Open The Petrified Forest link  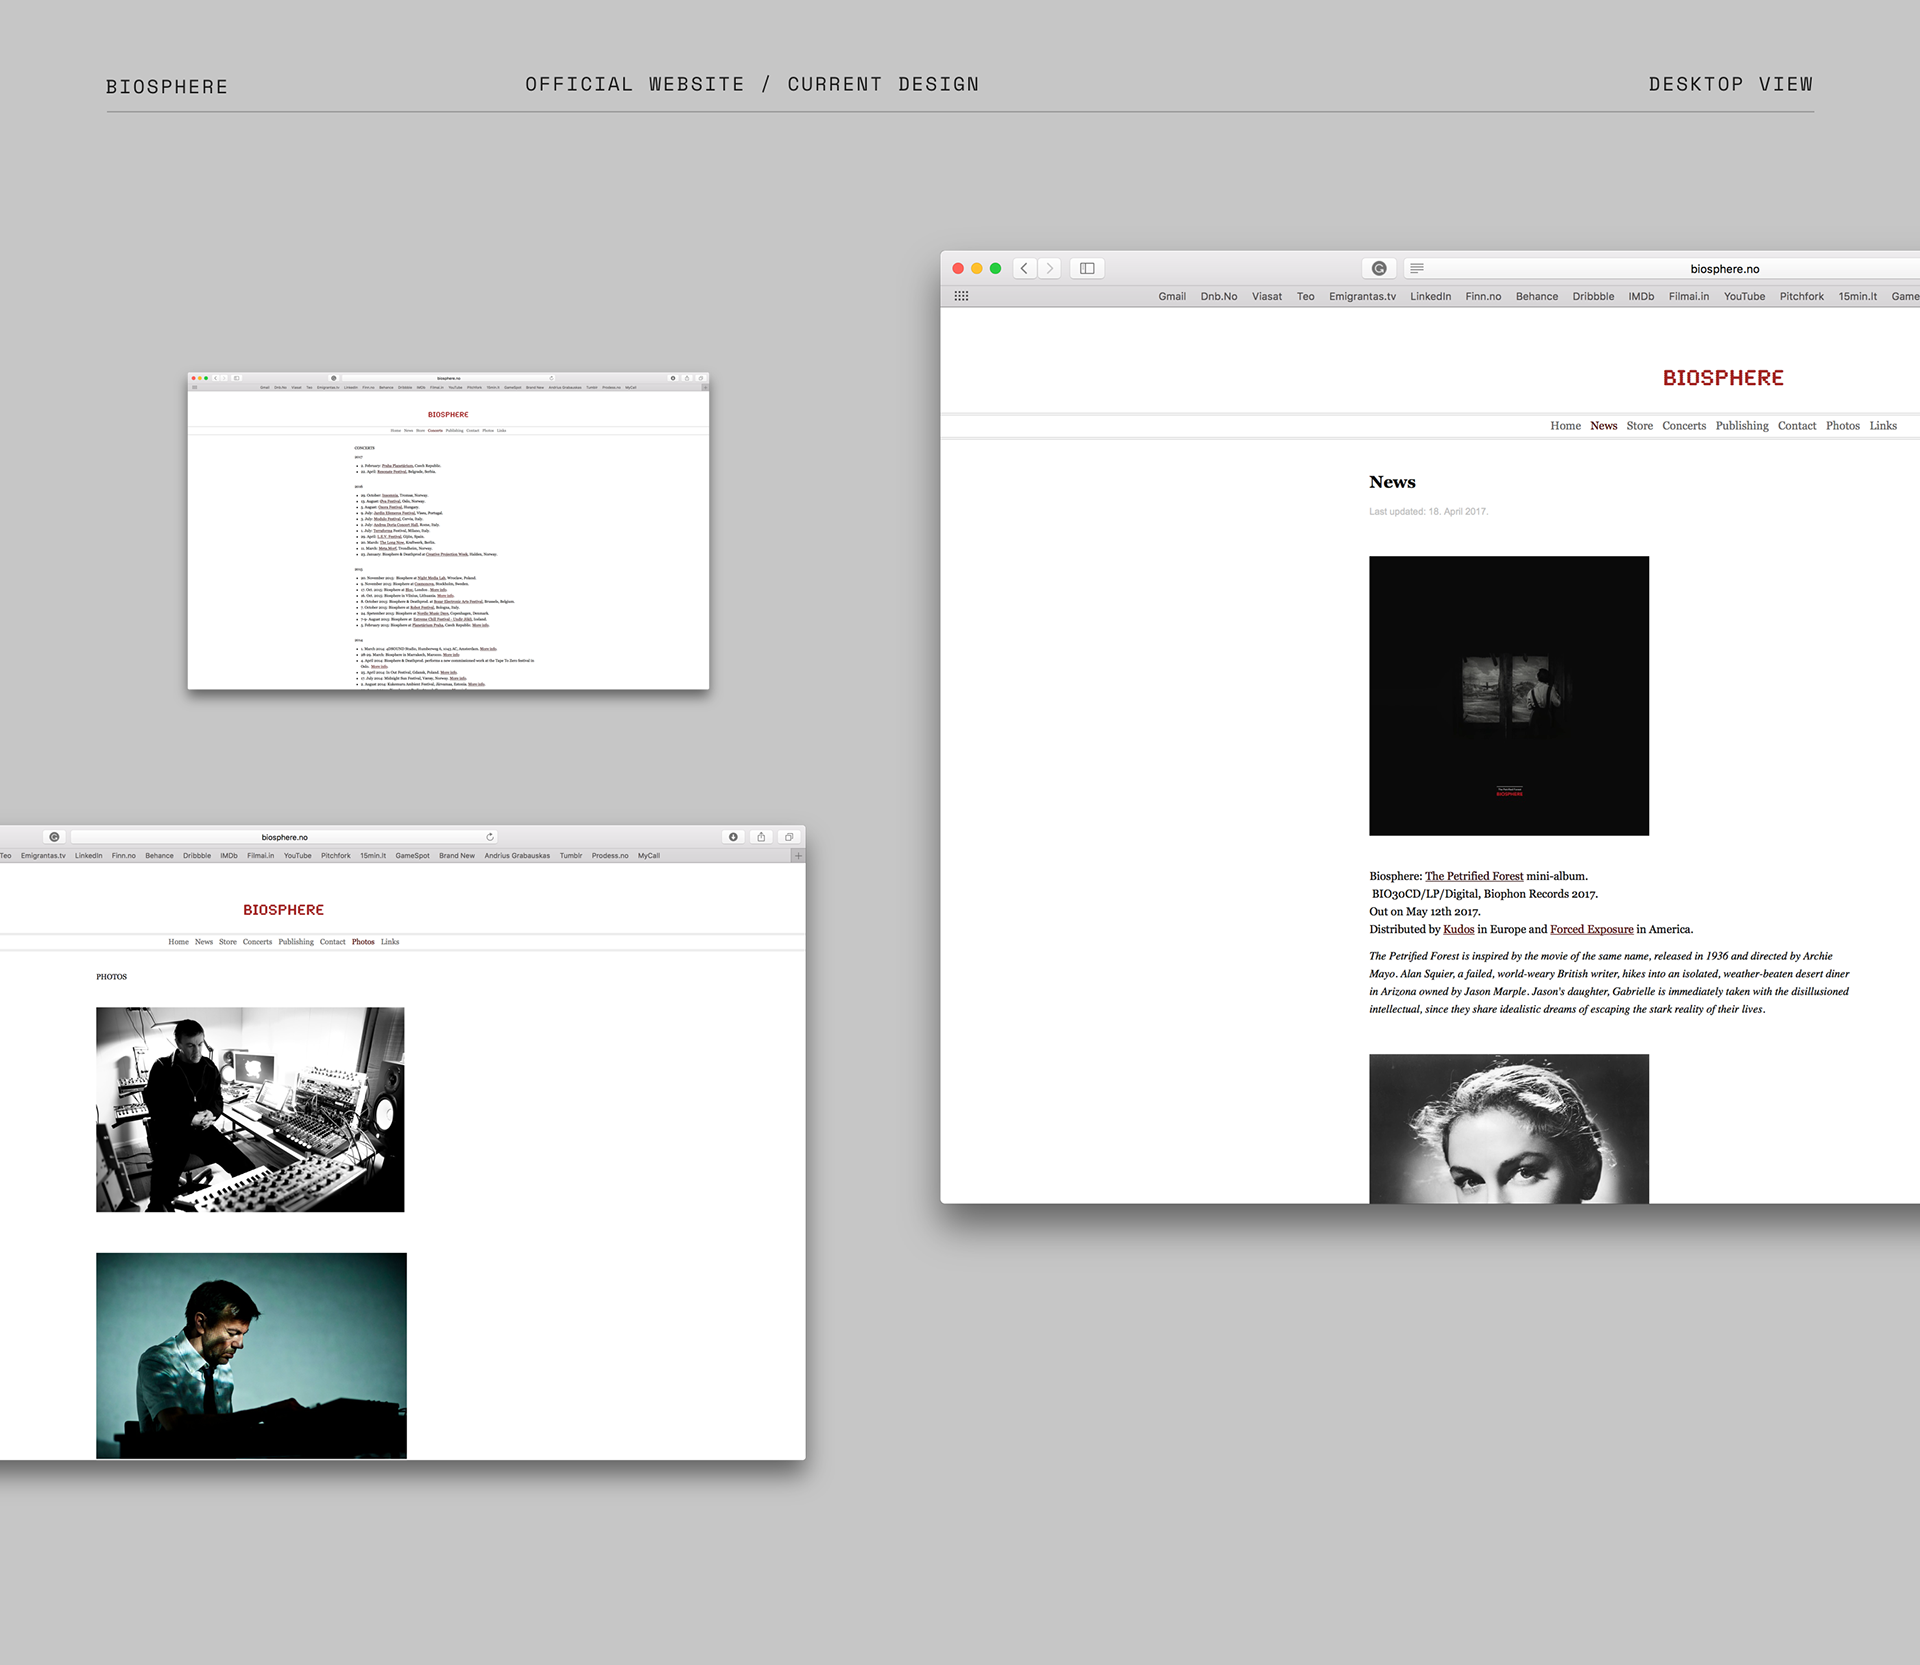point(1474,876)
